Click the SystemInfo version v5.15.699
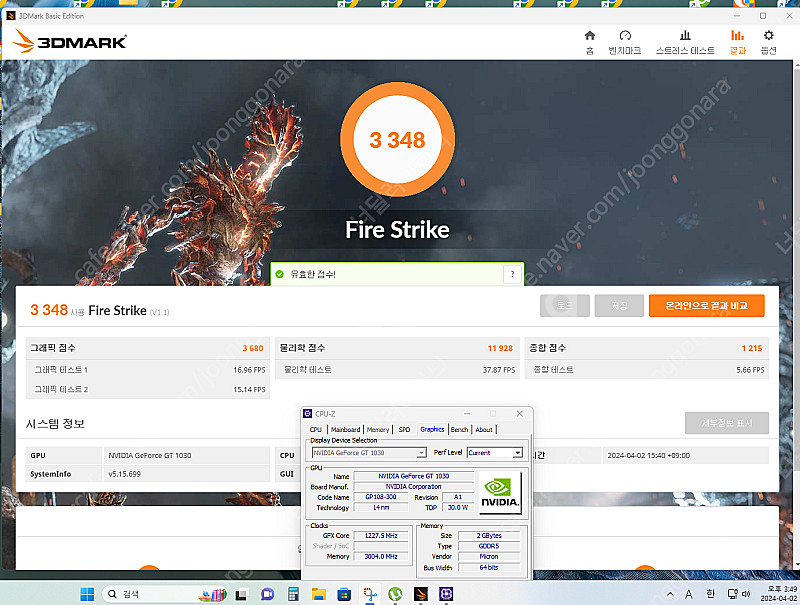The image size is (800, 605). pyautogui.click(x=124, y=474)
